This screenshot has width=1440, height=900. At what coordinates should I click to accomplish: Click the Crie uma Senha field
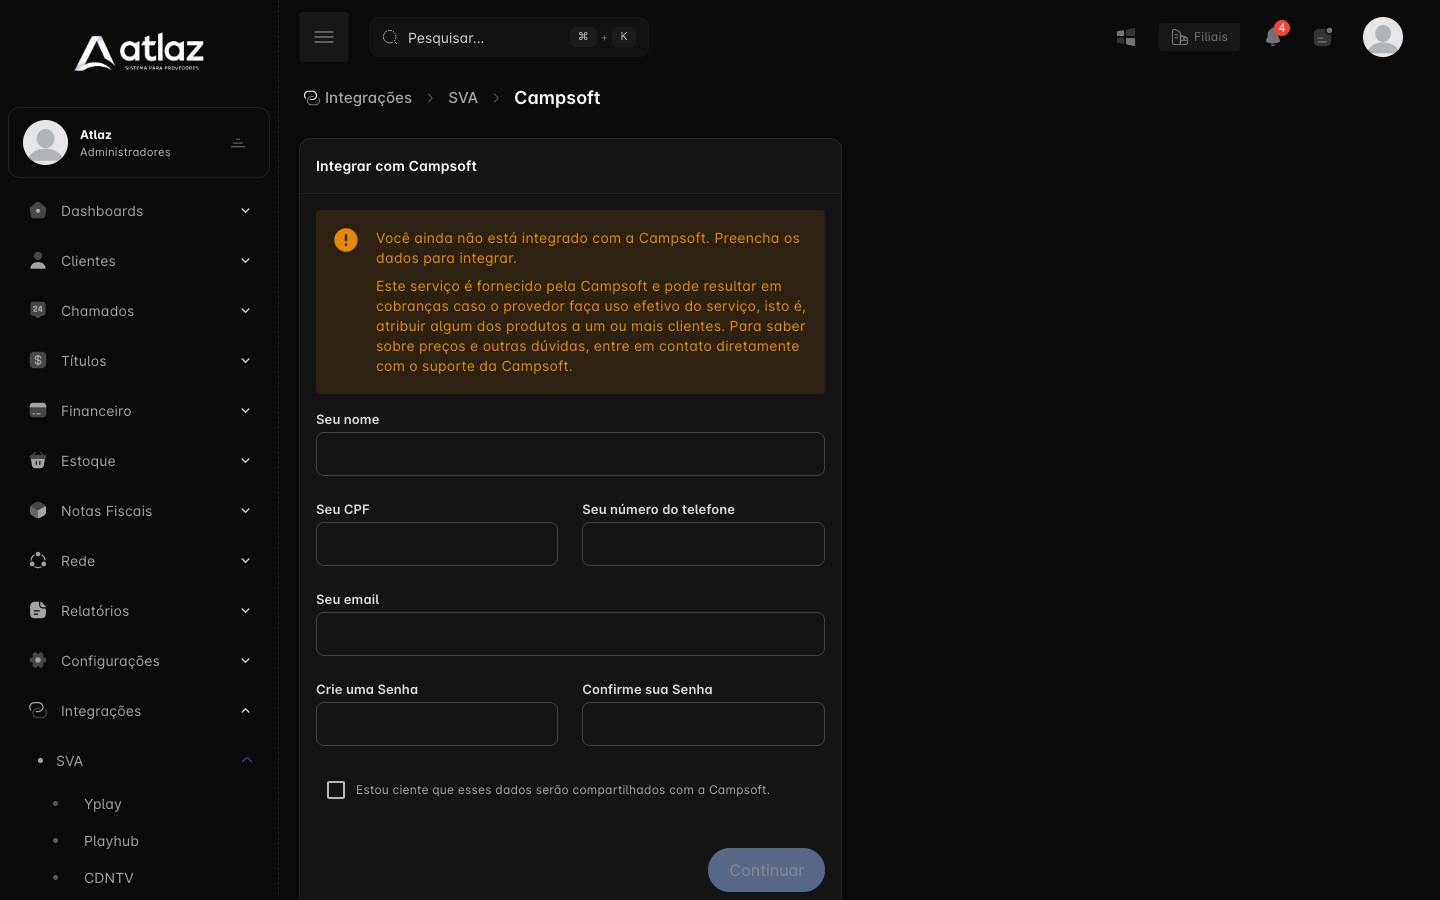[x=437, y=724]
